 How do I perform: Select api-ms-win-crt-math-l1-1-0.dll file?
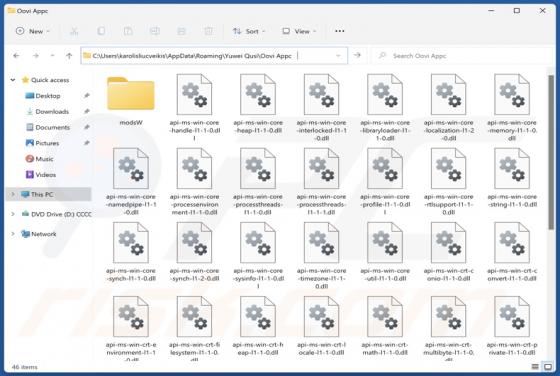tap(385, 326)
